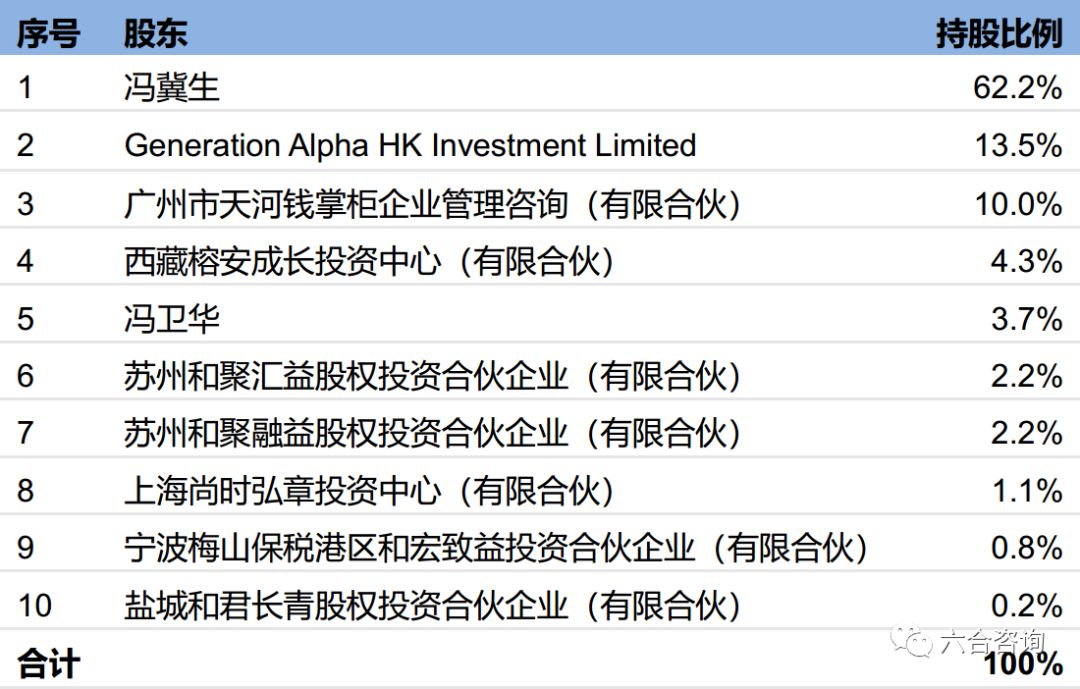Select the 合计 total row label
The height and width of the screenshot is (689, 1080).
pos(47,665)
